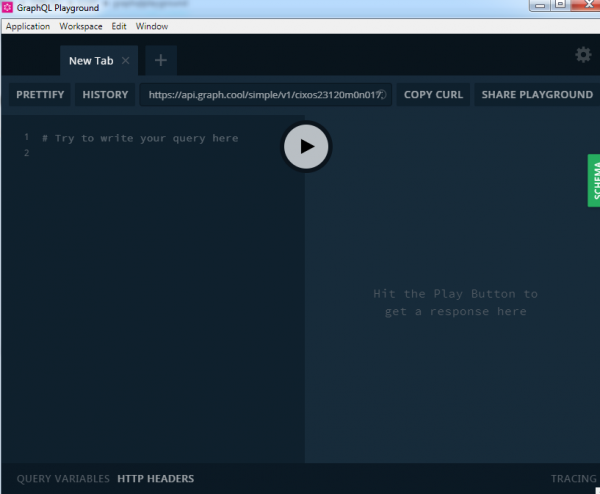Image resolution: width=600 pixels, height=494 pixels.
Task: Expand the green SCHEMA side tab
Action: [x=594, y=180]
